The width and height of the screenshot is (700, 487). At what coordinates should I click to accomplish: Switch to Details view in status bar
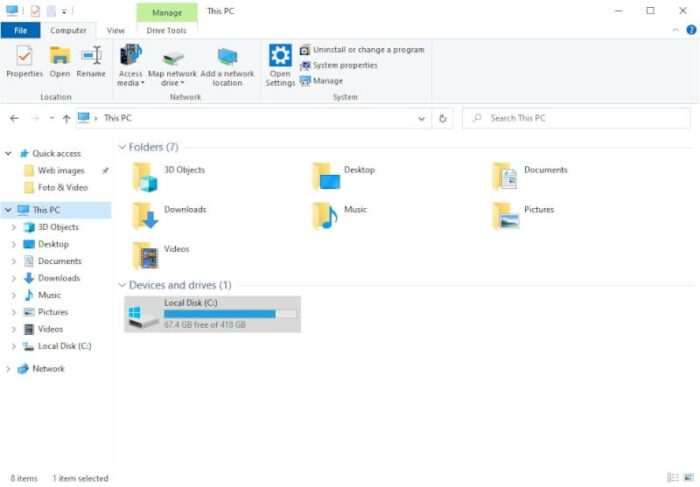click(673, 478)
